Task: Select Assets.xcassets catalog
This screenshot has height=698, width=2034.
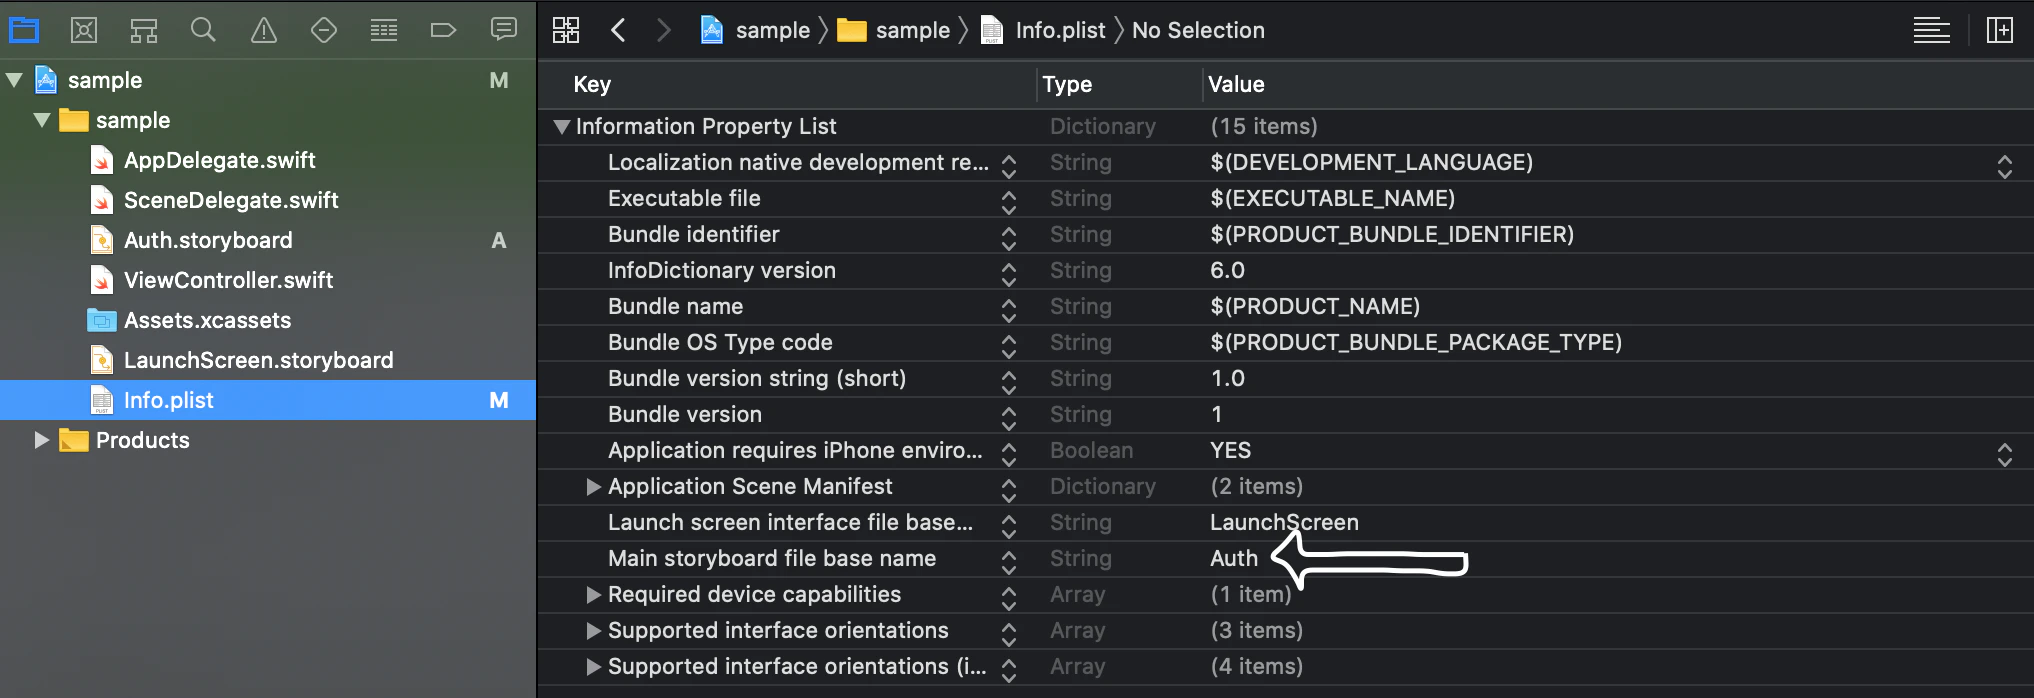Action: pos(207,320)
